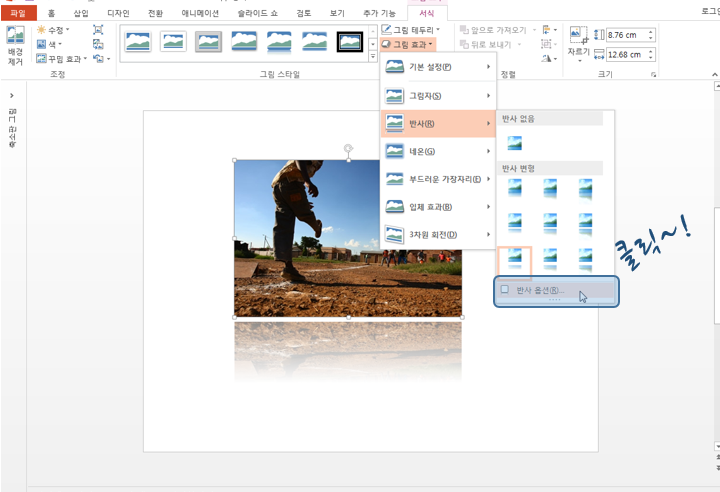Click the 앞으로 가져오기 bring forward button
Viewport: 720px width, 492px height.
[x=494, y=30]
